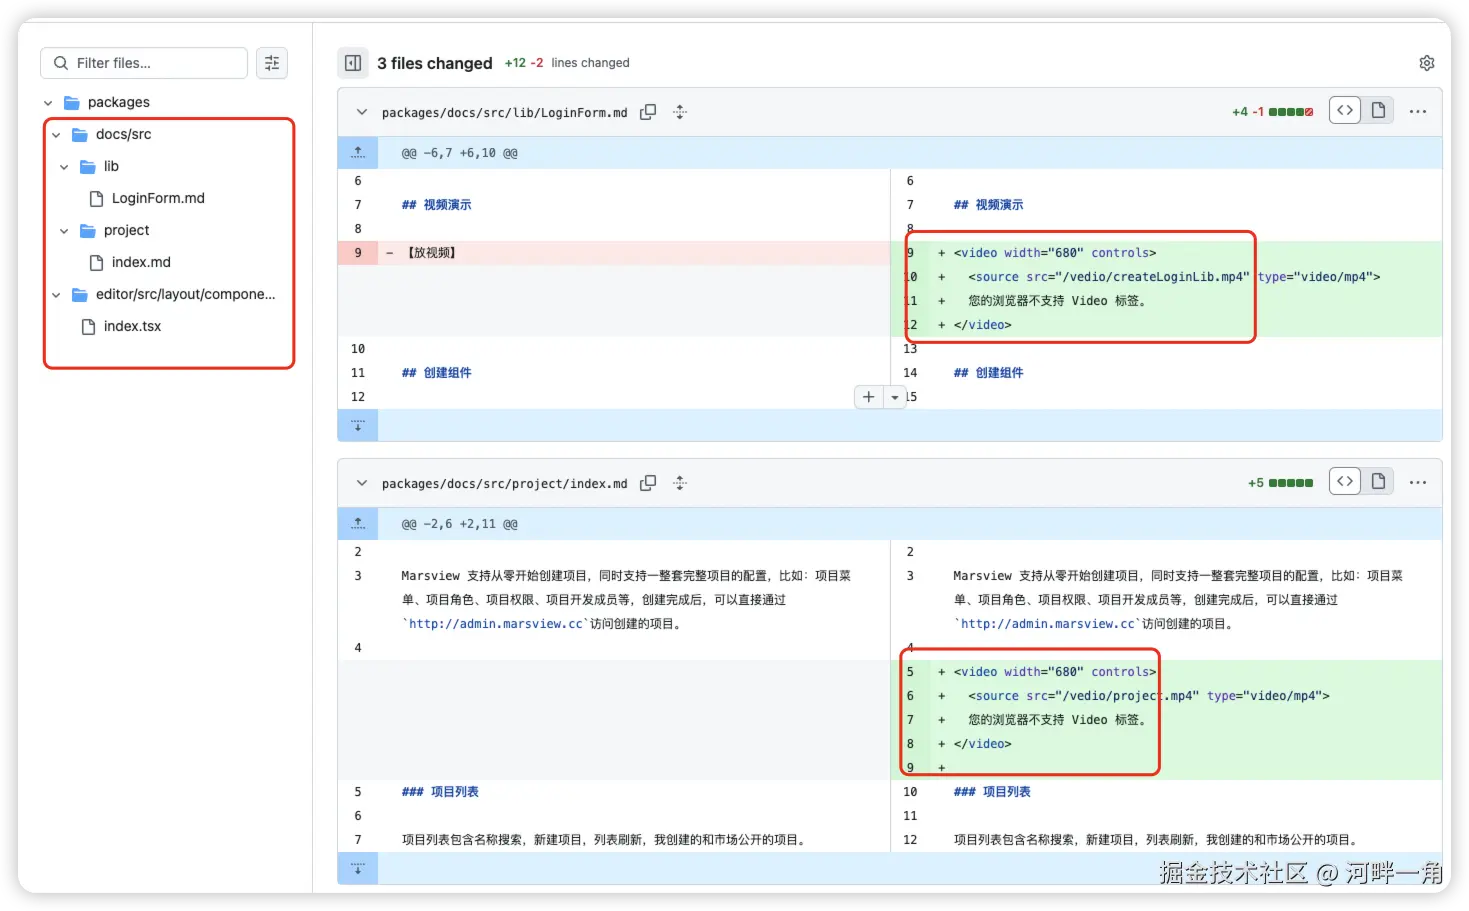Viewport: 1469px width, 911px height.
Task: Click packages/docs/src/lib/LoginForm.md file path link
Action: pyautogui.click(x=505, y=112)
